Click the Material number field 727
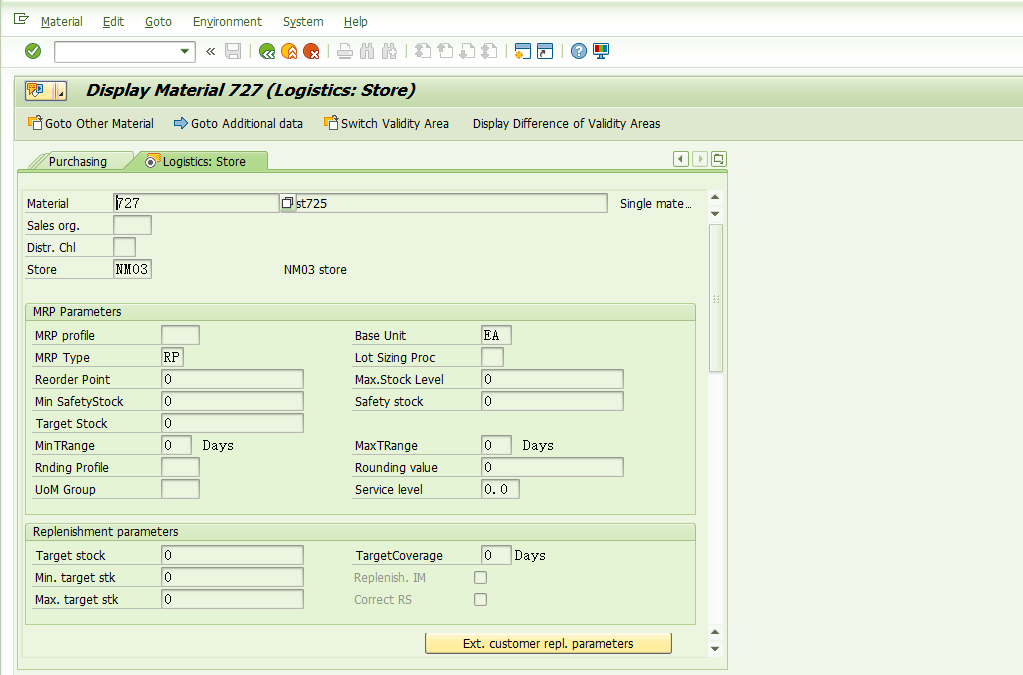This screenshot has height=675, width=1023. (196, 203)
